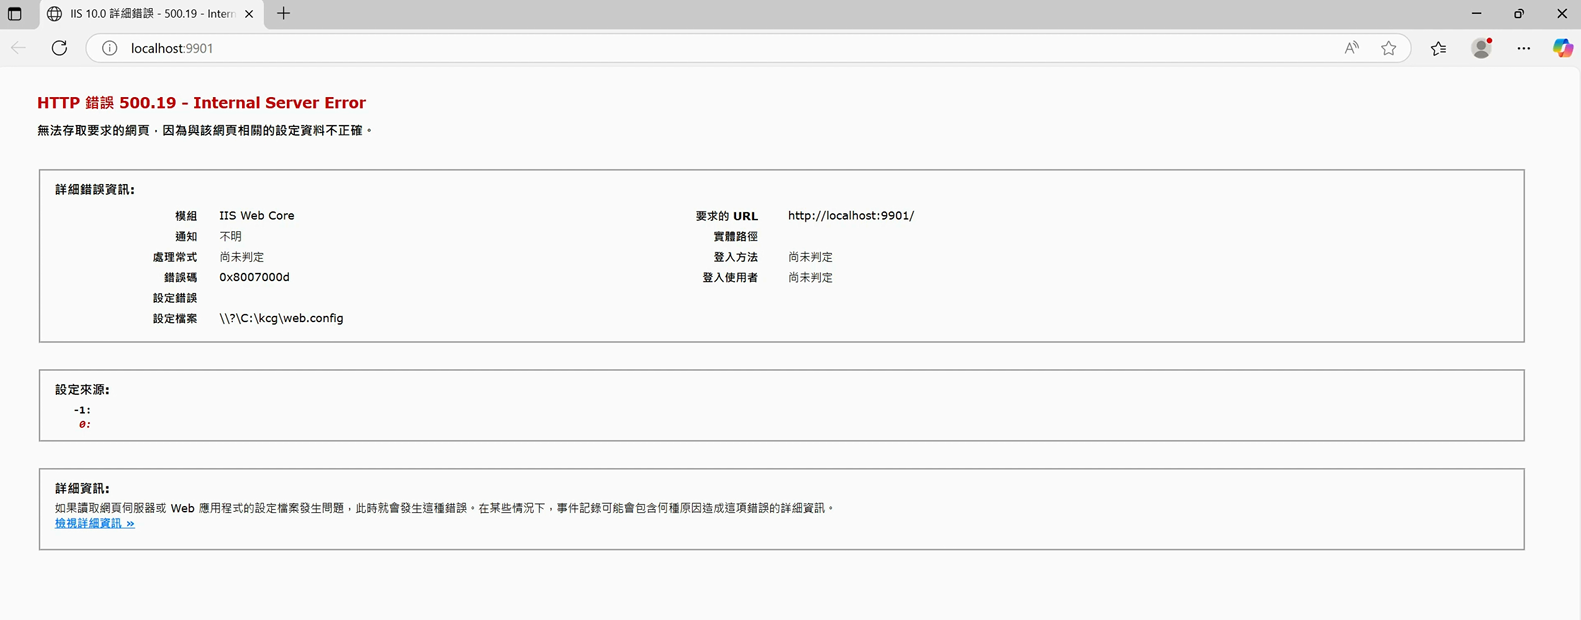Click the red 0: config source line
Image resolution: width=1581 pixels, height=620 pixels.
coord(85,424)
